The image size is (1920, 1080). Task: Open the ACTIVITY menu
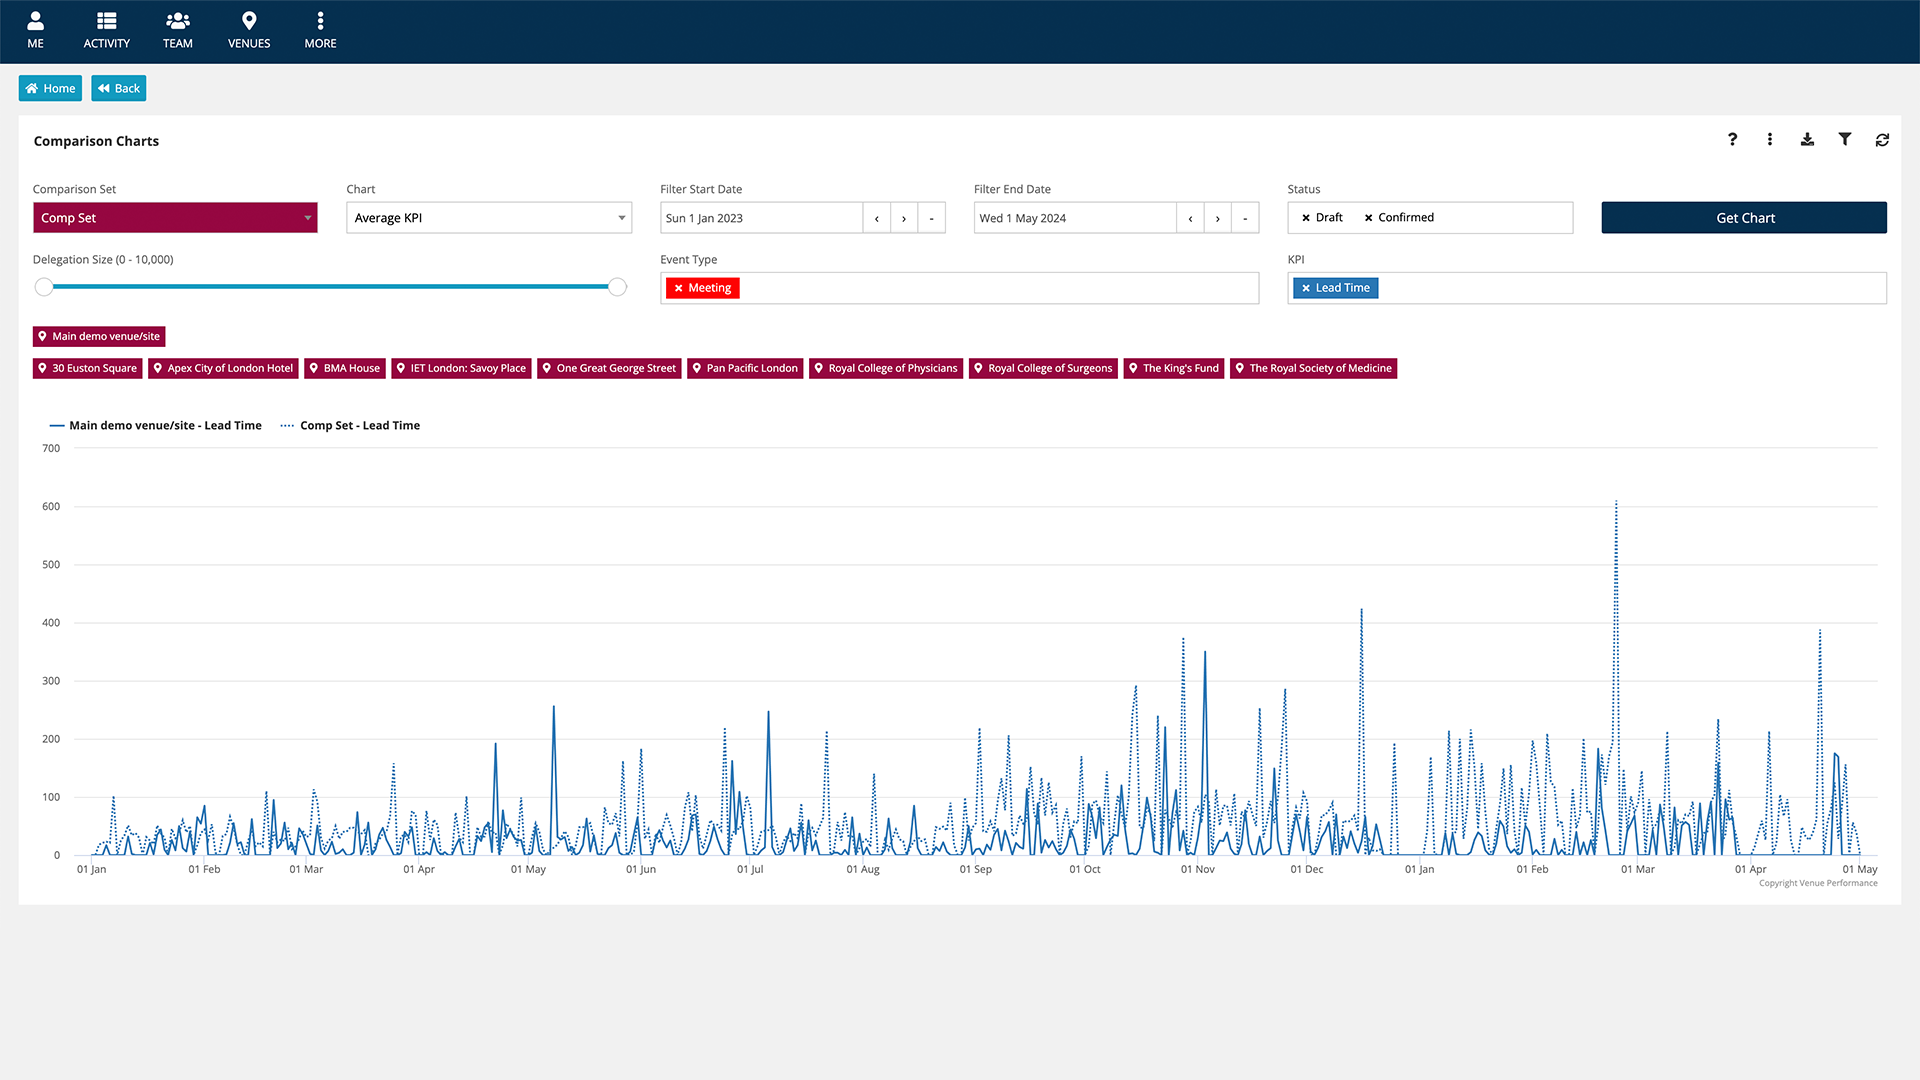106,30
